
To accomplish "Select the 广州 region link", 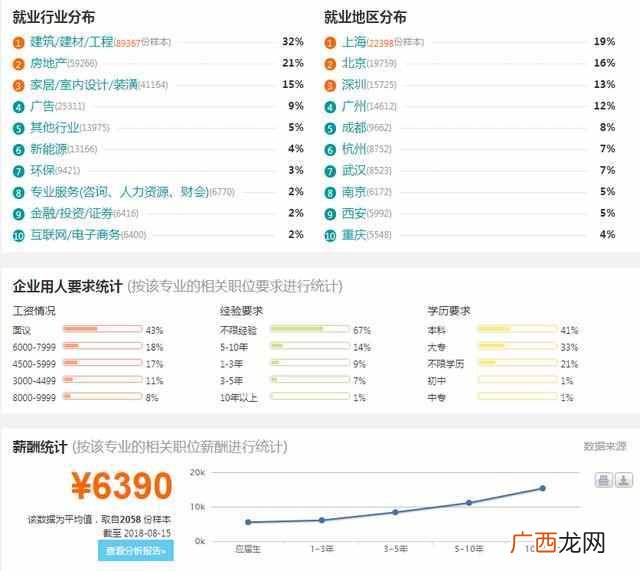I will tap(354, 106).
